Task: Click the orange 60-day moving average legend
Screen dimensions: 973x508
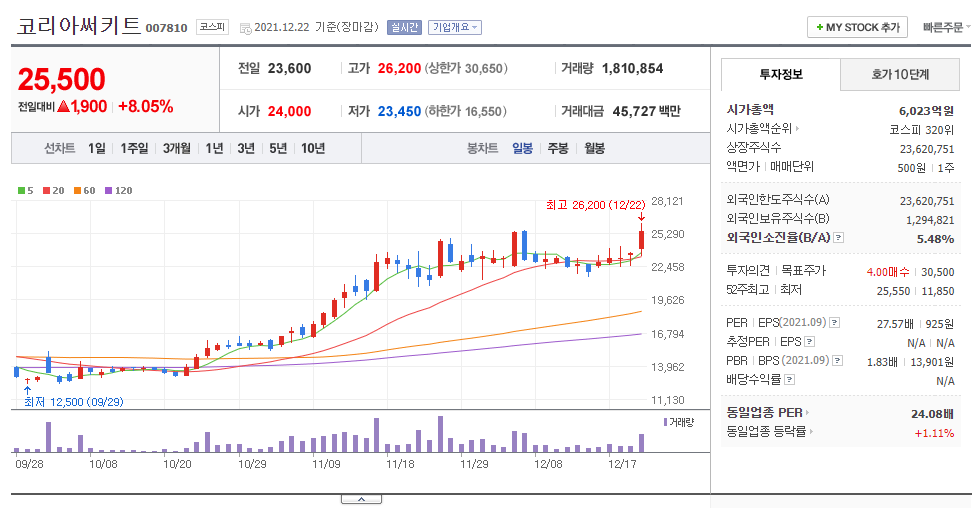Action: pos(84,190)
